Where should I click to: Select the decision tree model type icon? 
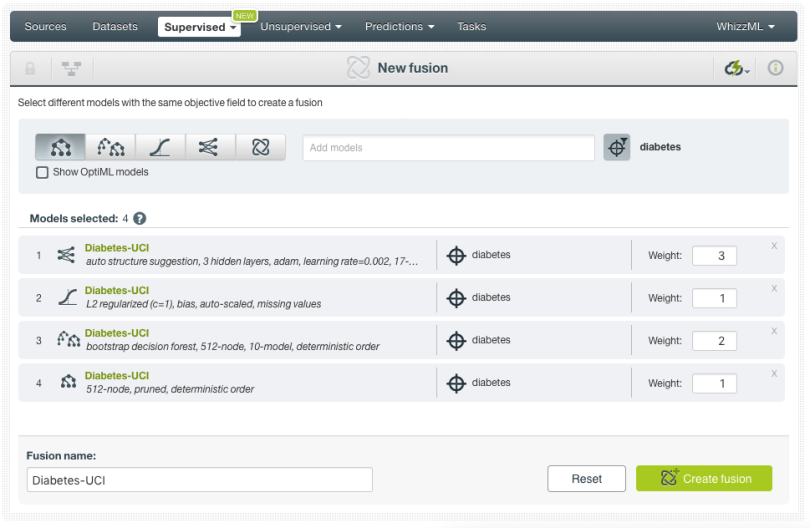pos(60,147)
